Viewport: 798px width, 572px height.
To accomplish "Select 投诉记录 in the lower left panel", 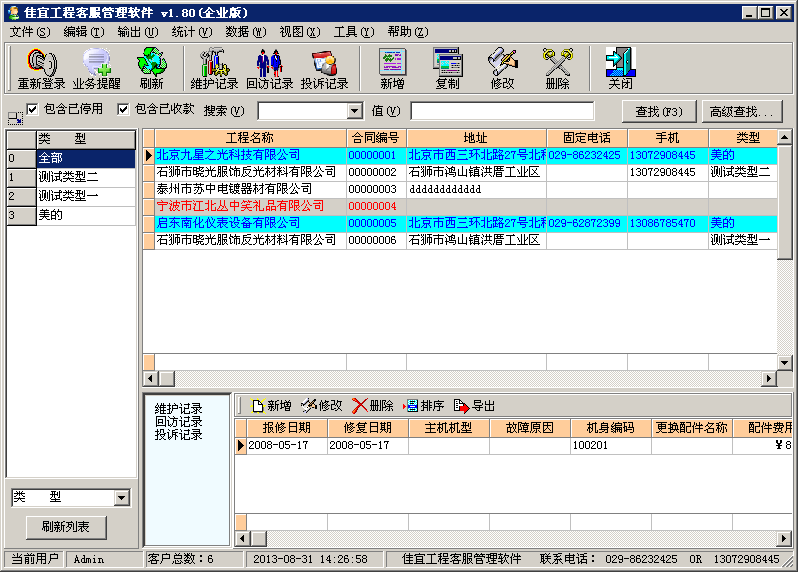I will click(179, 435).
